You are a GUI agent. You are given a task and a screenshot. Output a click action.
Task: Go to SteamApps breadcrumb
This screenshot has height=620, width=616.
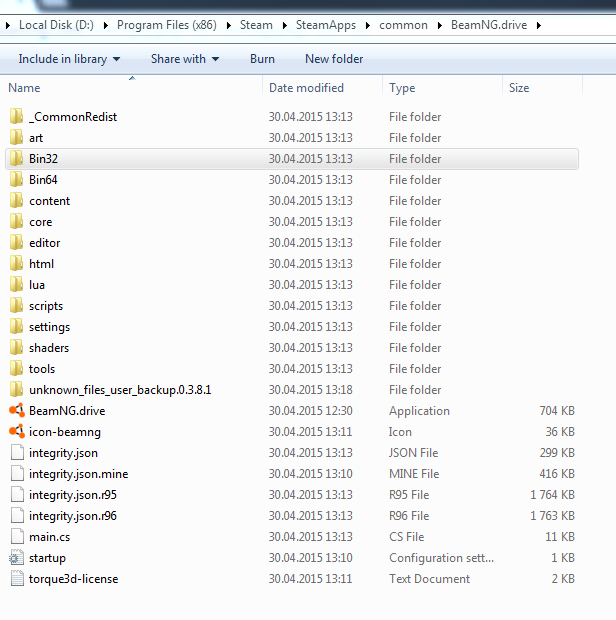click(326, 25)
